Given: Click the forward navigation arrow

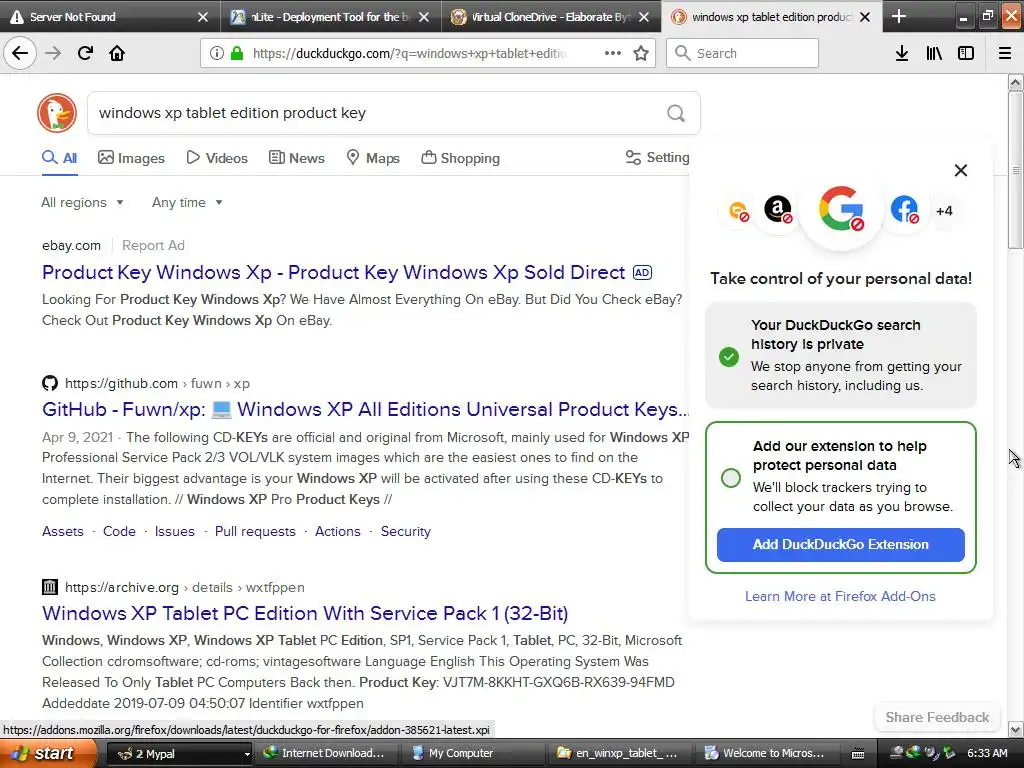Looking at the screenshot, I should (53, 53).
